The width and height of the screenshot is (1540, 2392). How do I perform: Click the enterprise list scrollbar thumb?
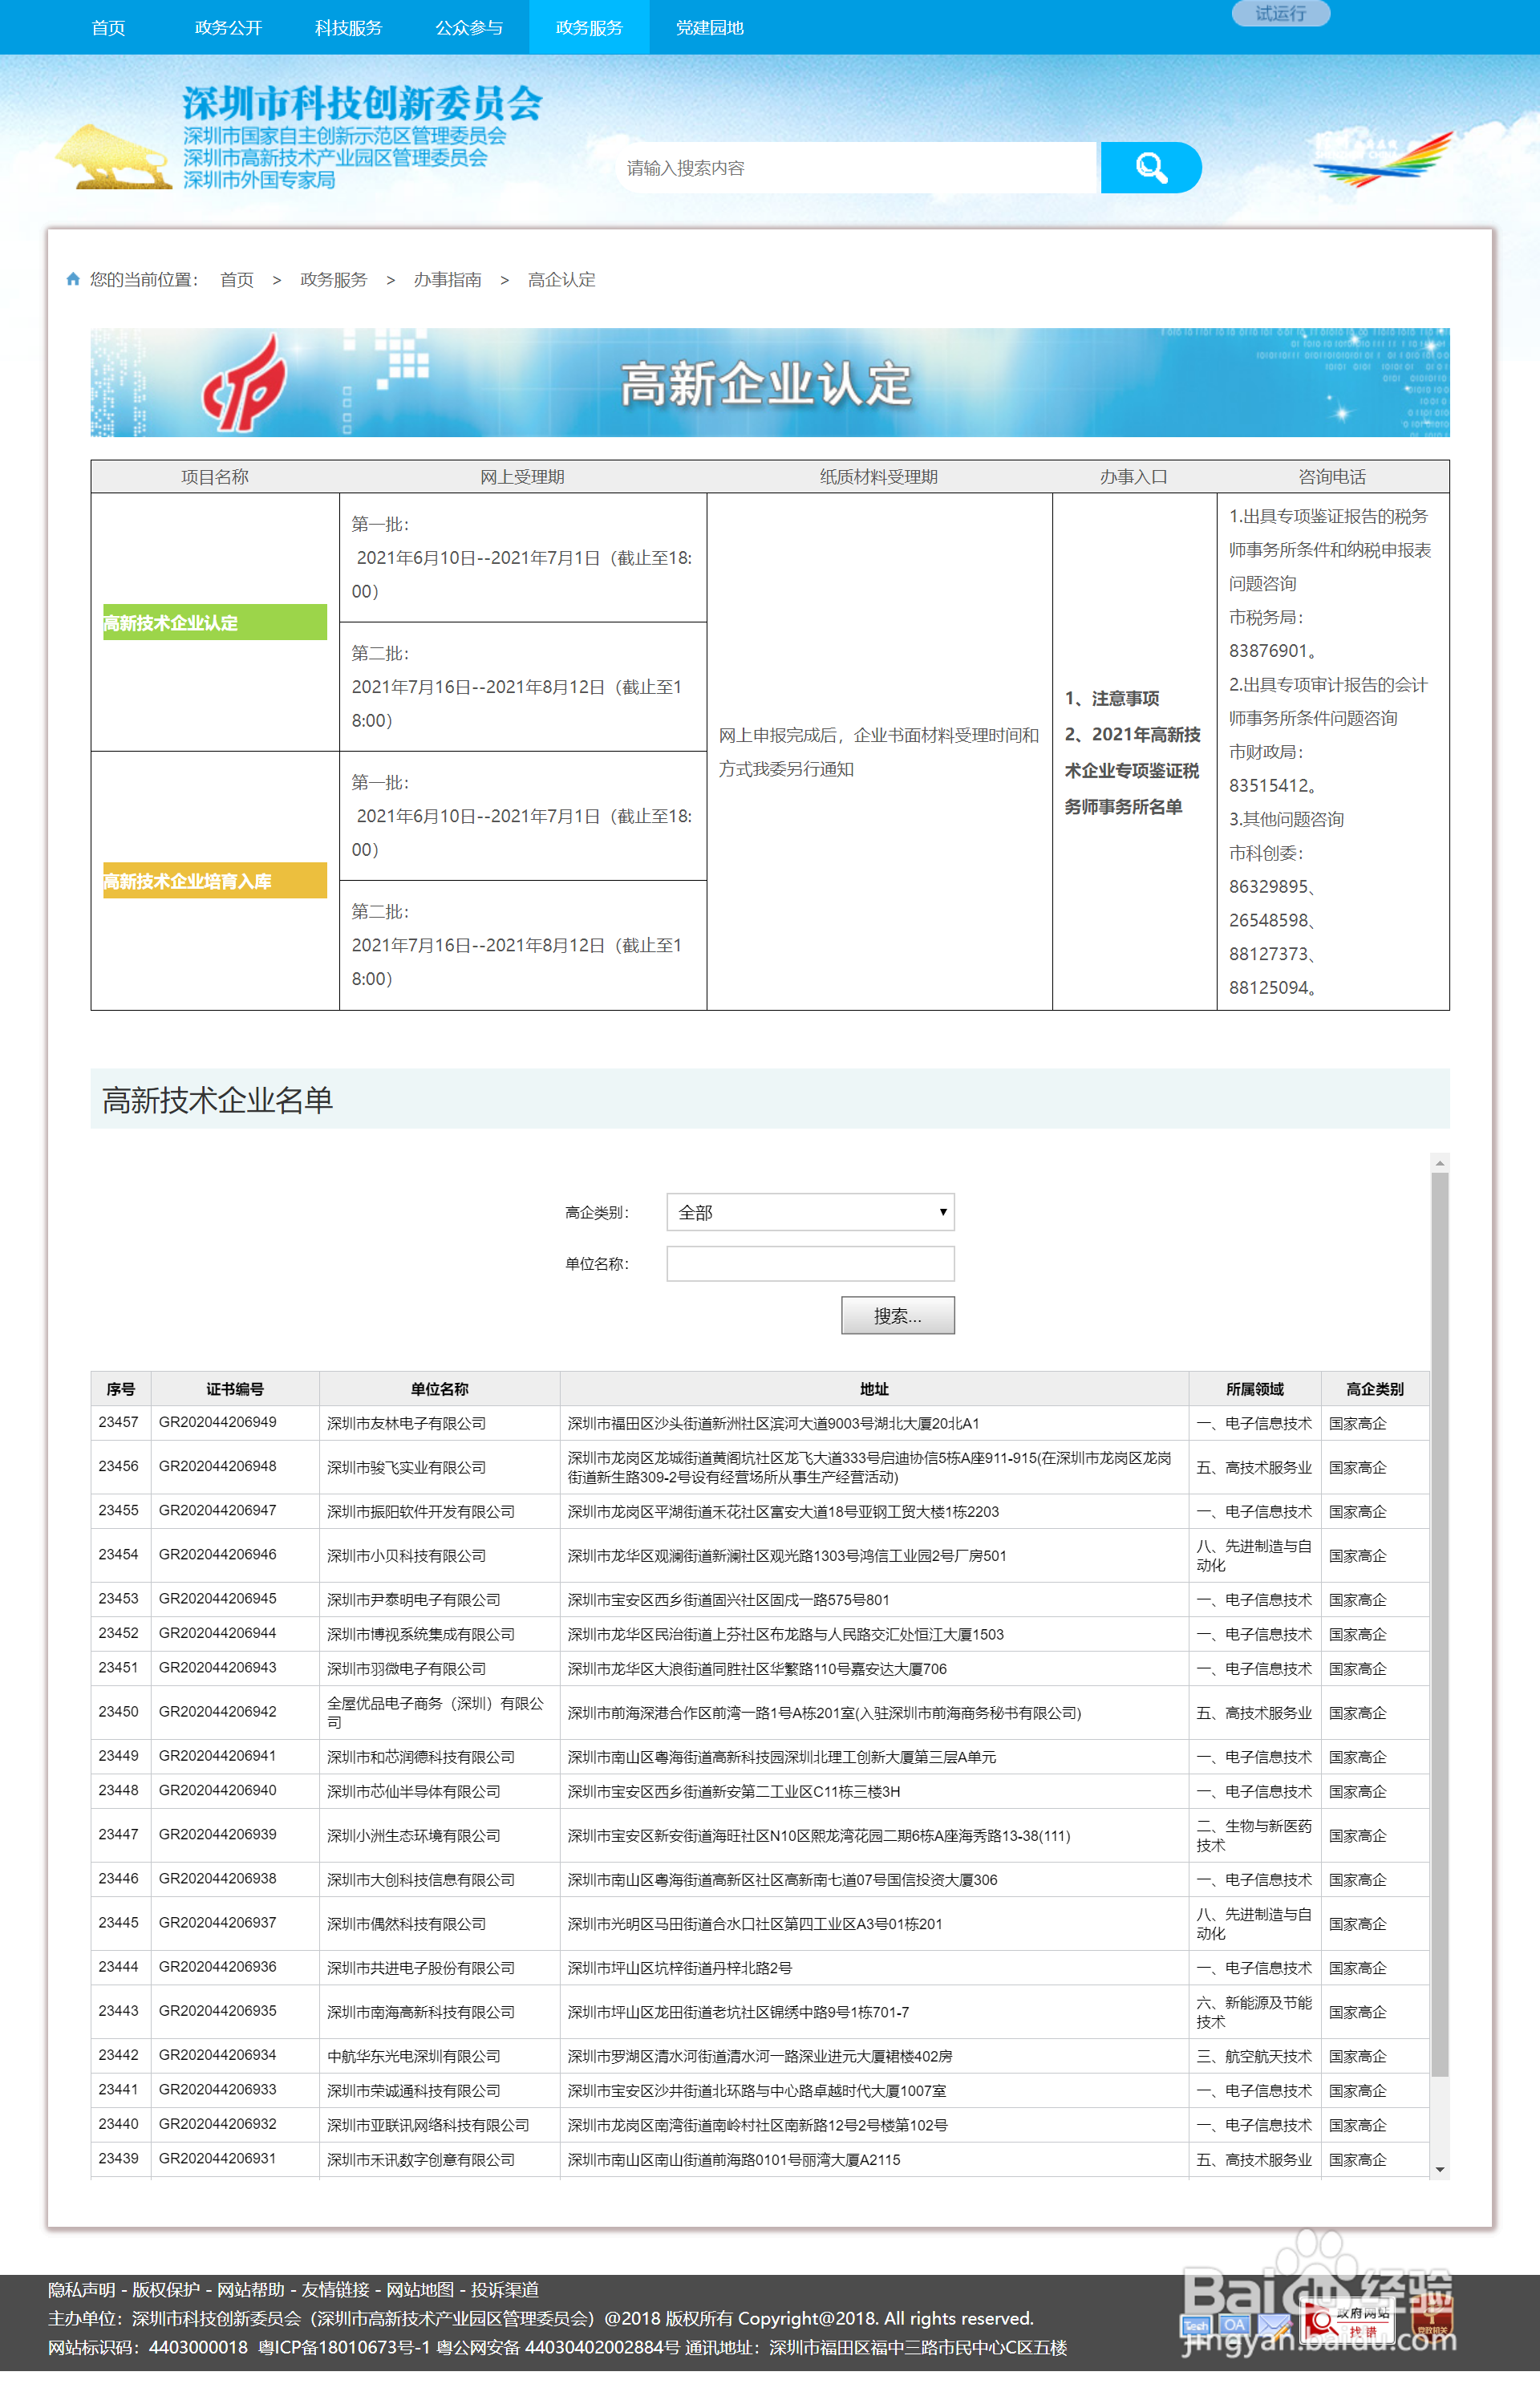(1439, 1625)
